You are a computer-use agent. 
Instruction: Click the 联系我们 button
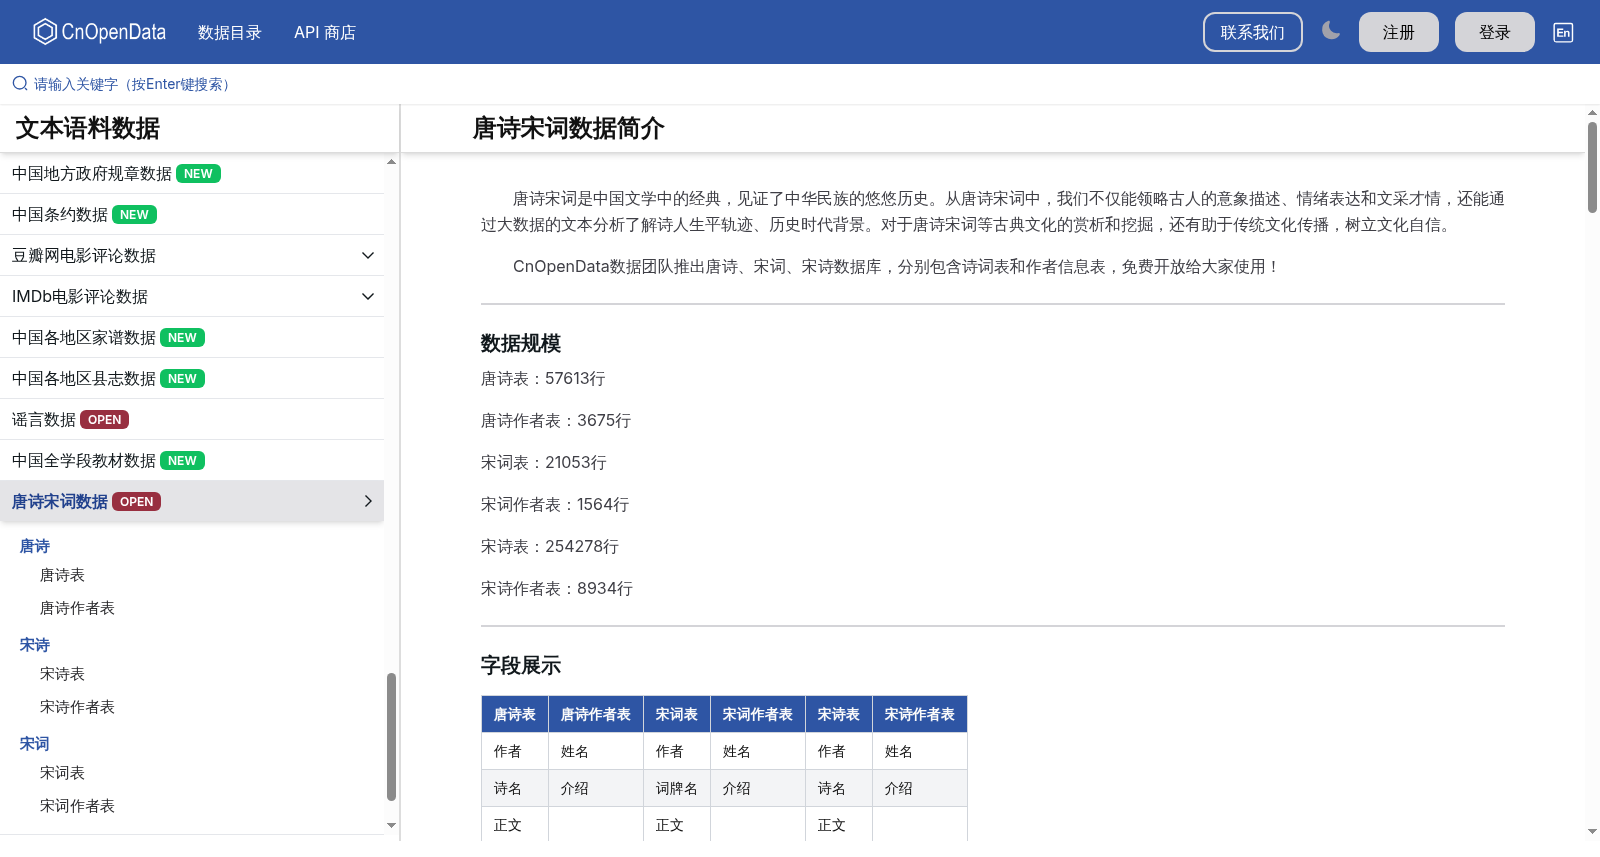pos(1252,32)
